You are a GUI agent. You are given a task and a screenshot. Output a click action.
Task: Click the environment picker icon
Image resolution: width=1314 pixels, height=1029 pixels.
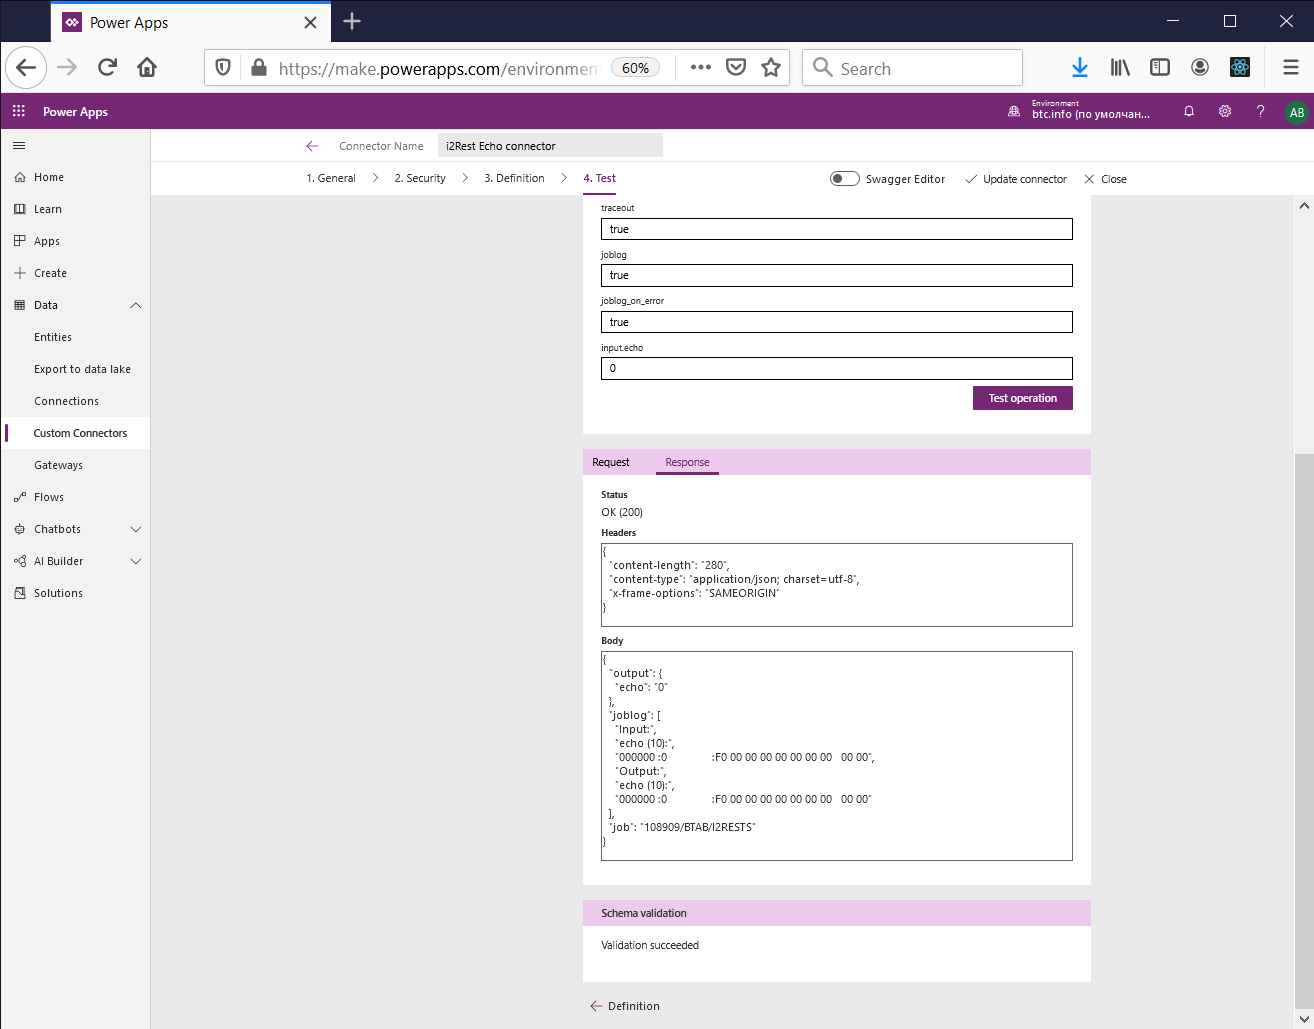click(1014, 111)
